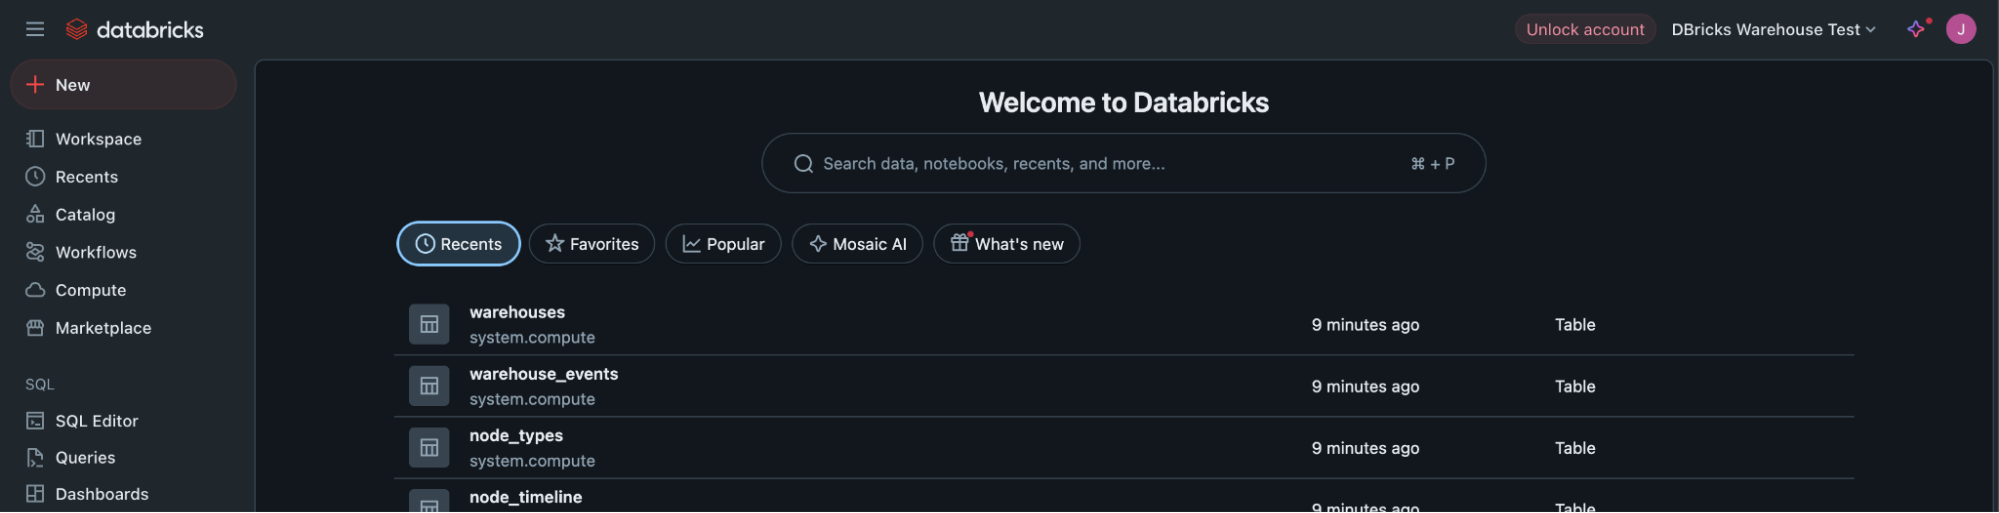Screen dimensions: 1999x513
Task: Click the Databricks logo
Action: 135,30
